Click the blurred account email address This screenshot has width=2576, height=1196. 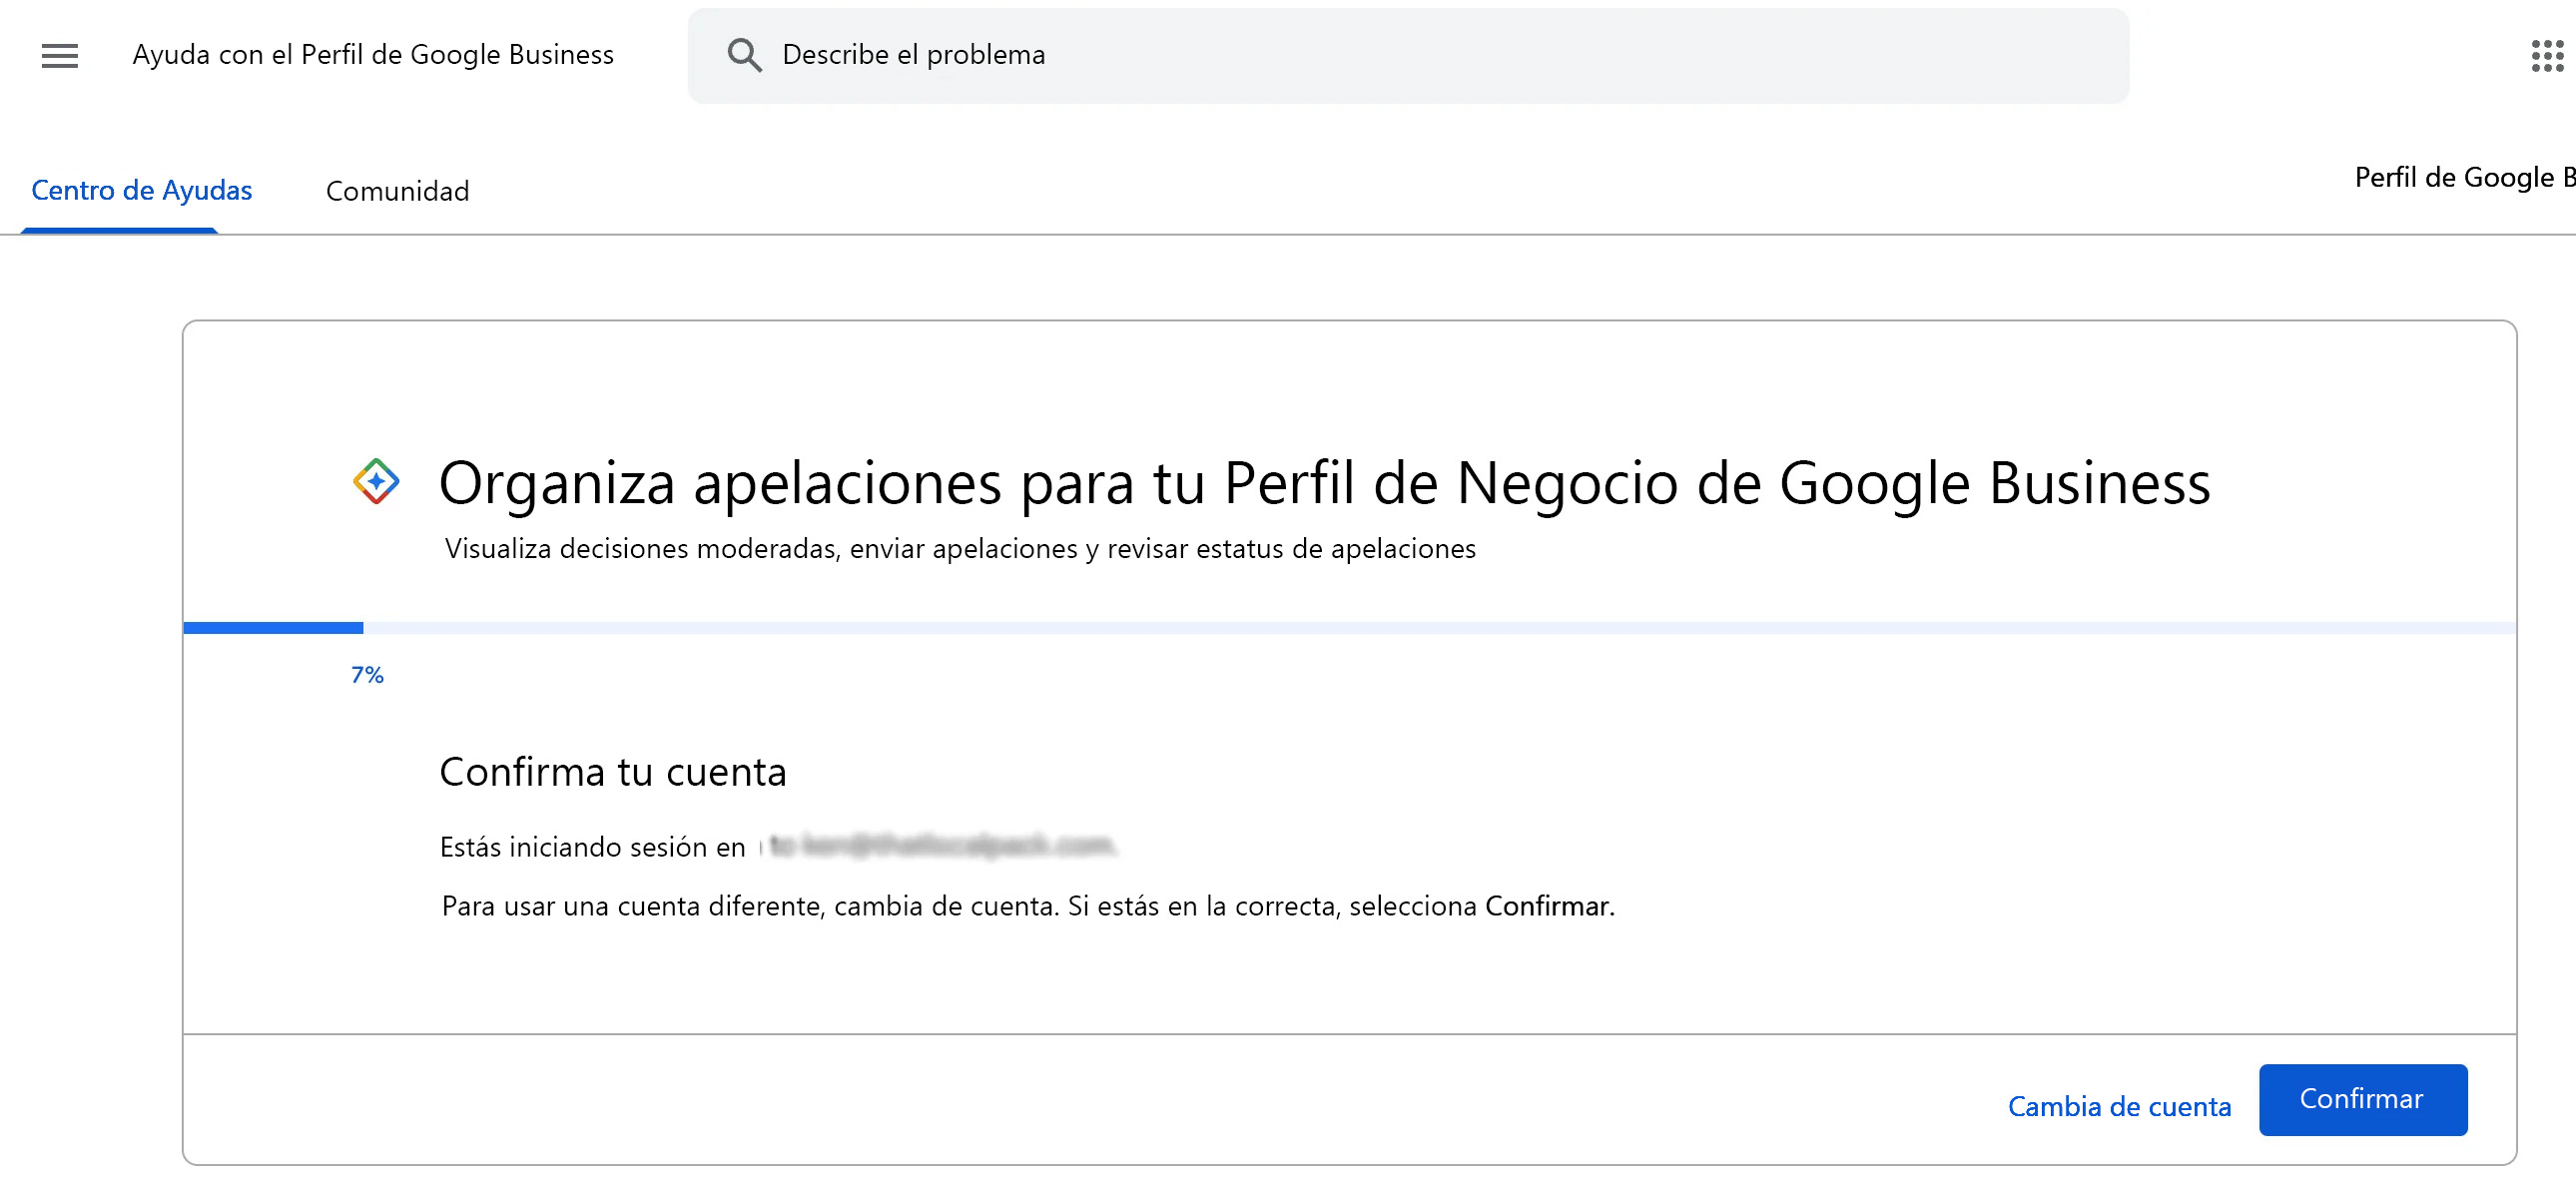(940, 846)
